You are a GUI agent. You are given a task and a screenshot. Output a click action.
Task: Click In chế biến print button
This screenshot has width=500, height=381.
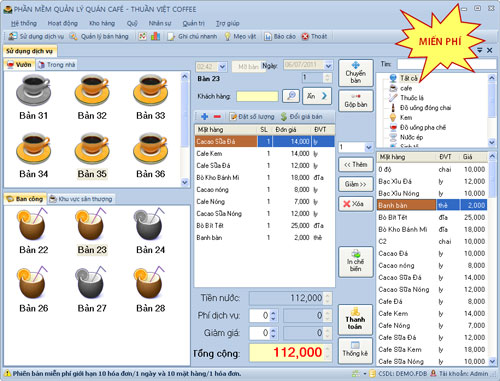(355, 262)
